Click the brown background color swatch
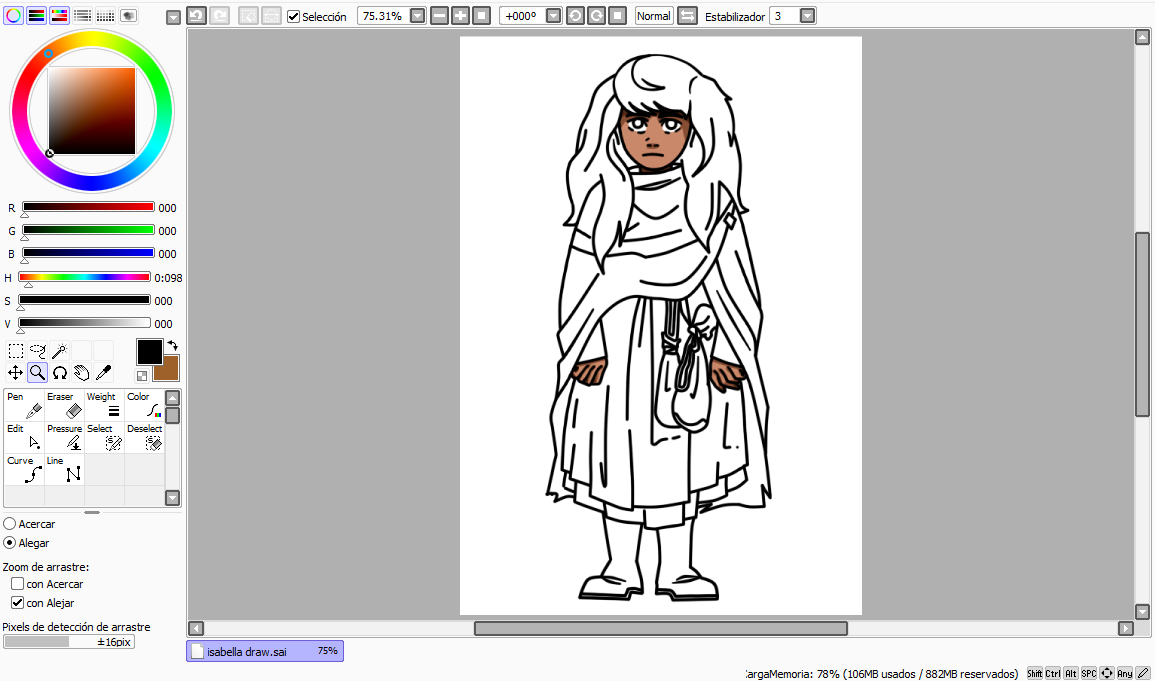The height and width of the screenshot is (681, 1155). [168, 371]
